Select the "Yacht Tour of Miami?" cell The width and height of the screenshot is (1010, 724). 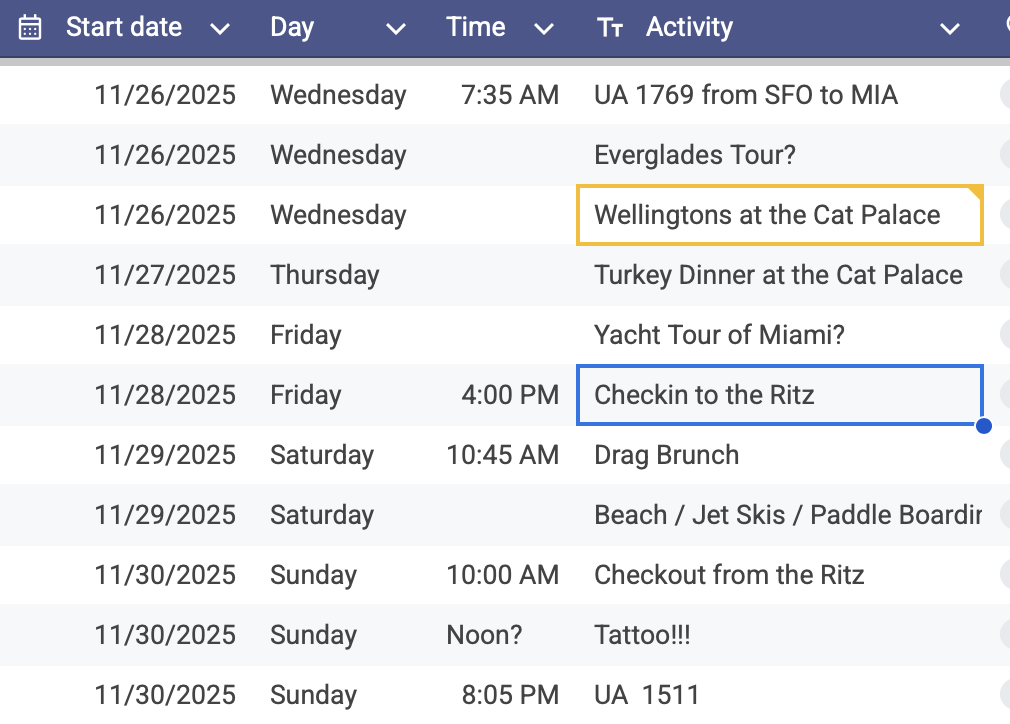719,336
